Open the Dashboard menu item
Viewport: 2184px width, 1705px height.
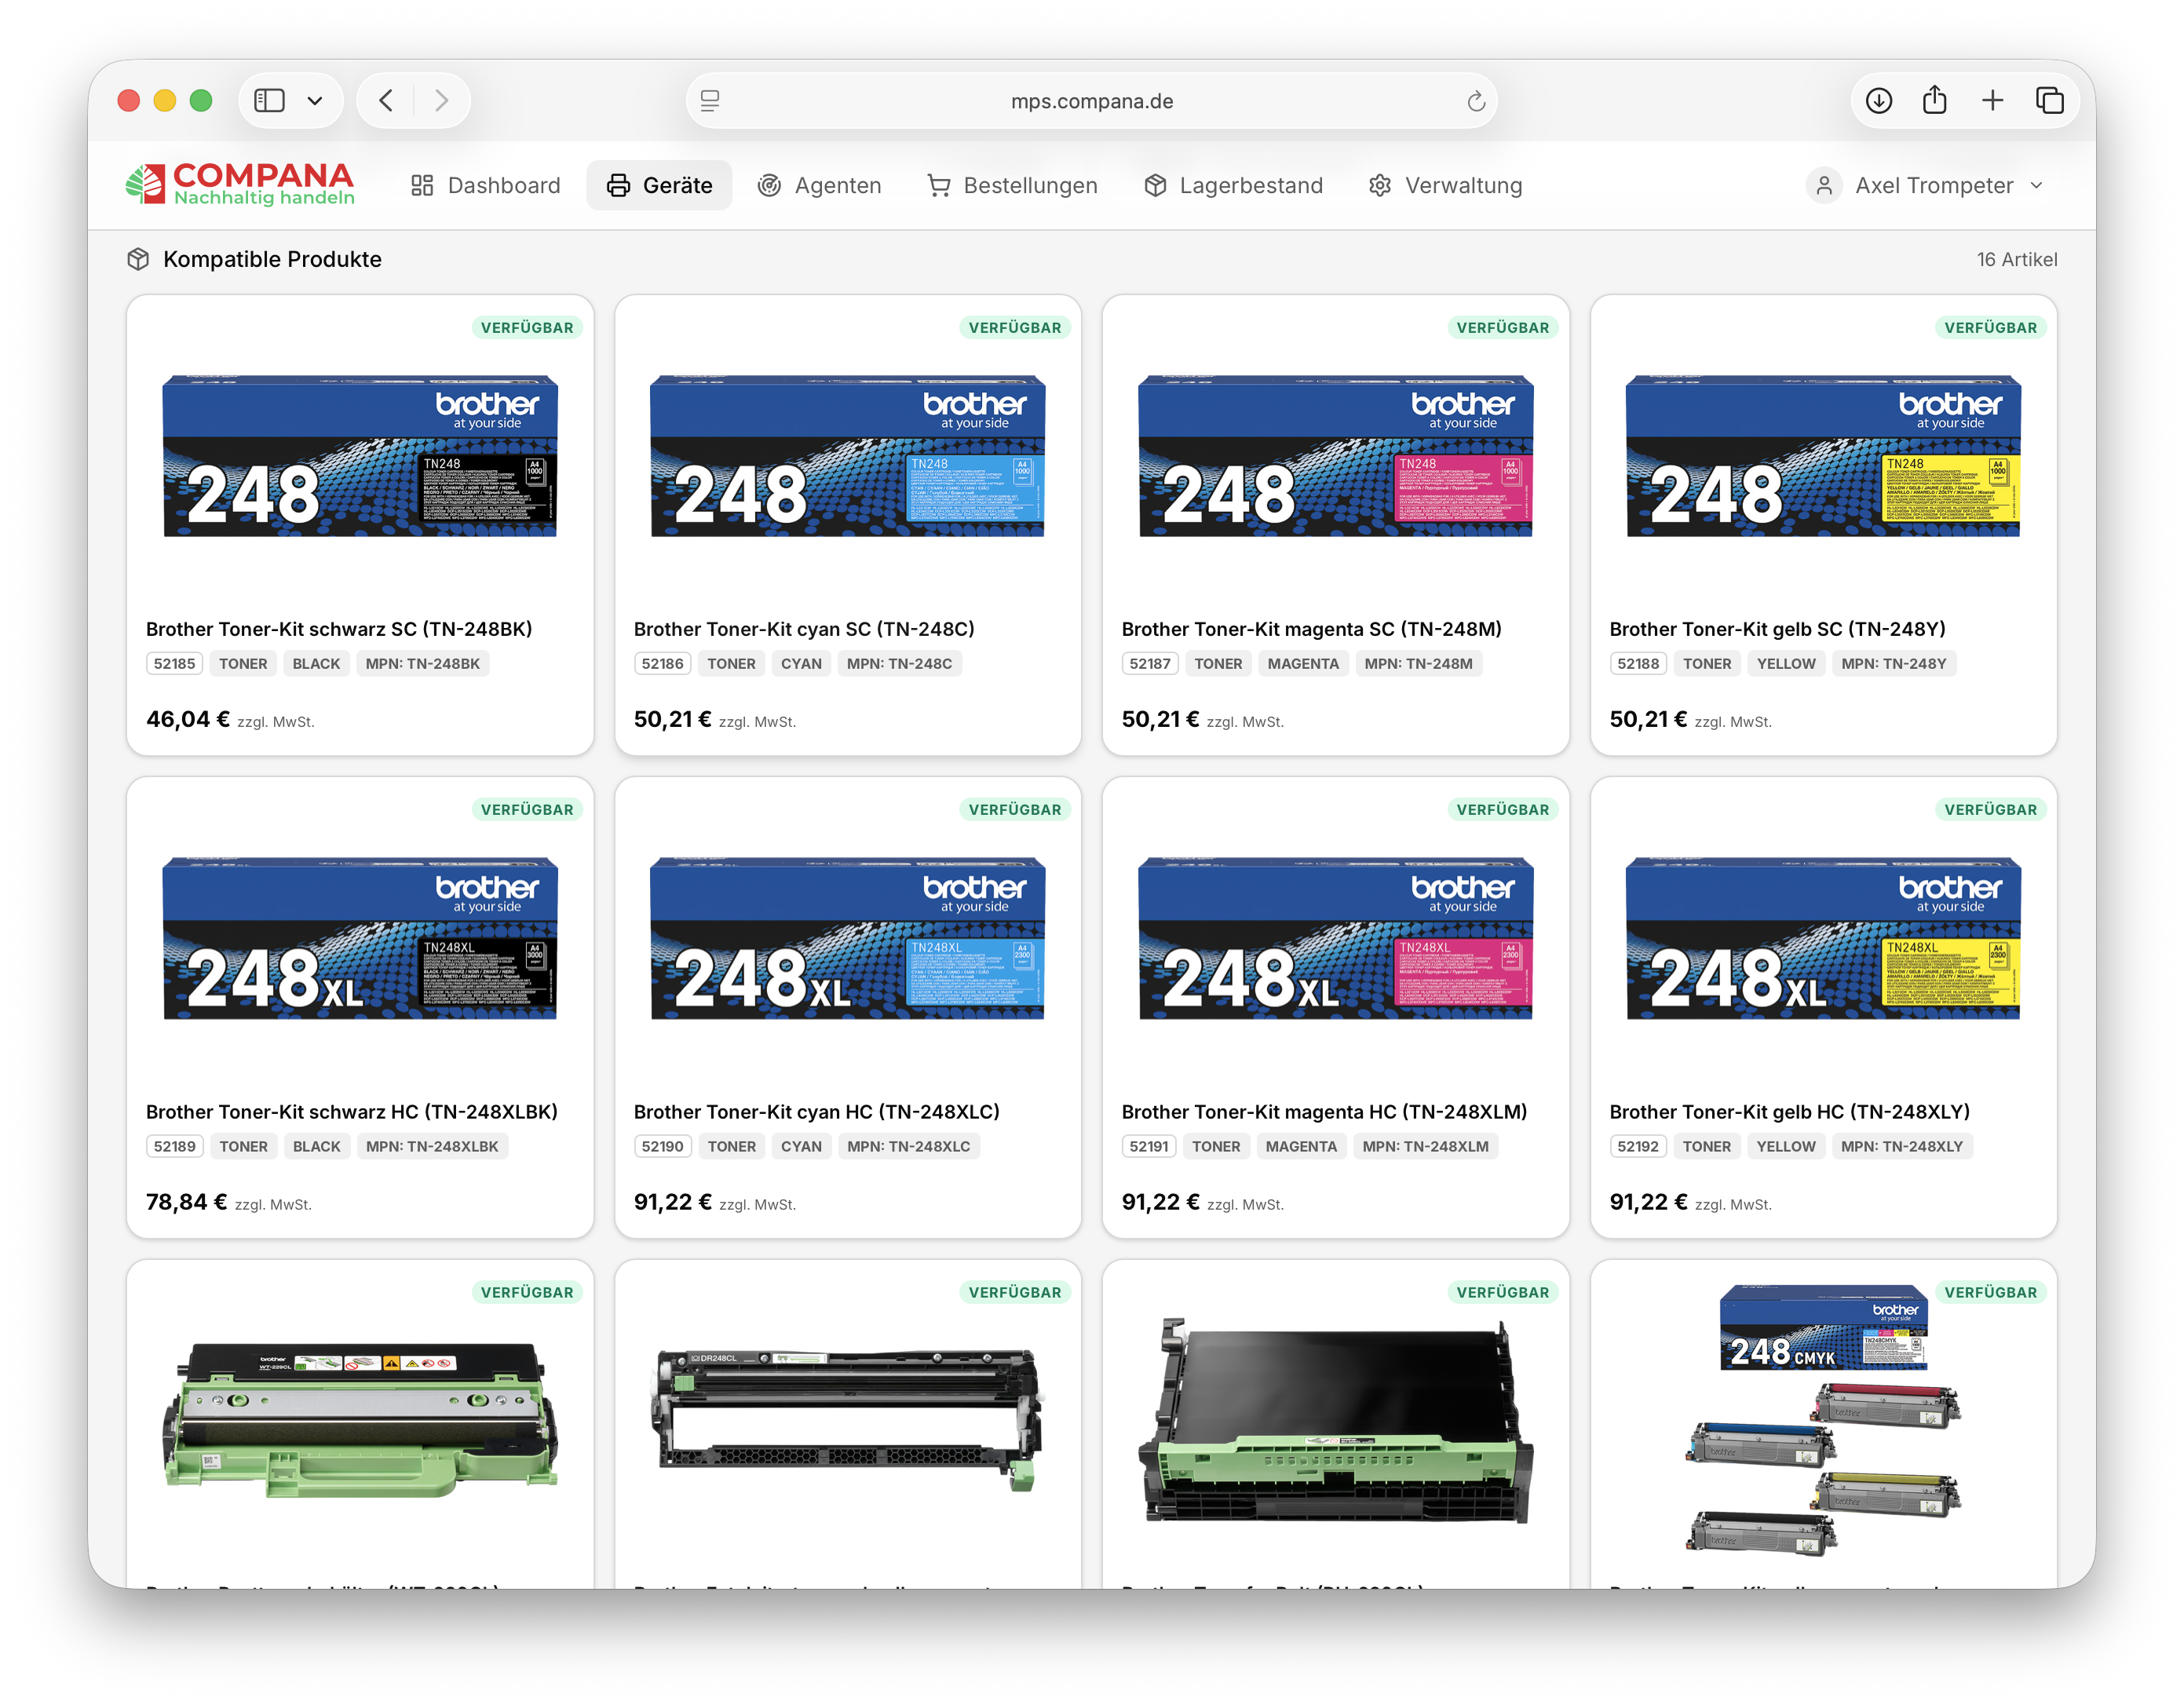point(485,185)
